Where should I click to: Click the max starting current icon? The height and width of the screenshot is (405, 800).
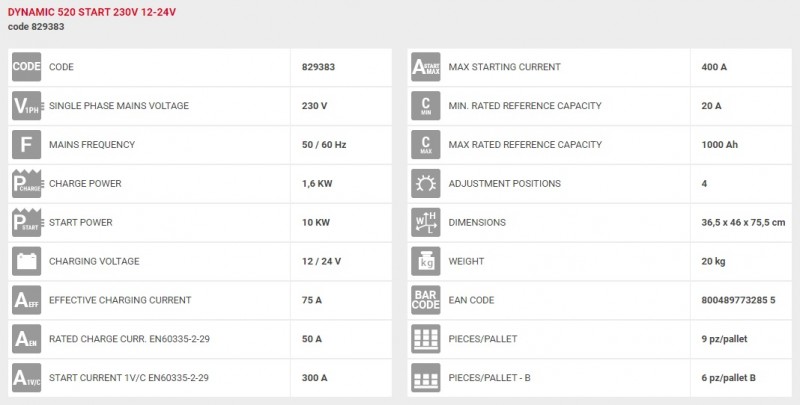(x=426, y=67)
